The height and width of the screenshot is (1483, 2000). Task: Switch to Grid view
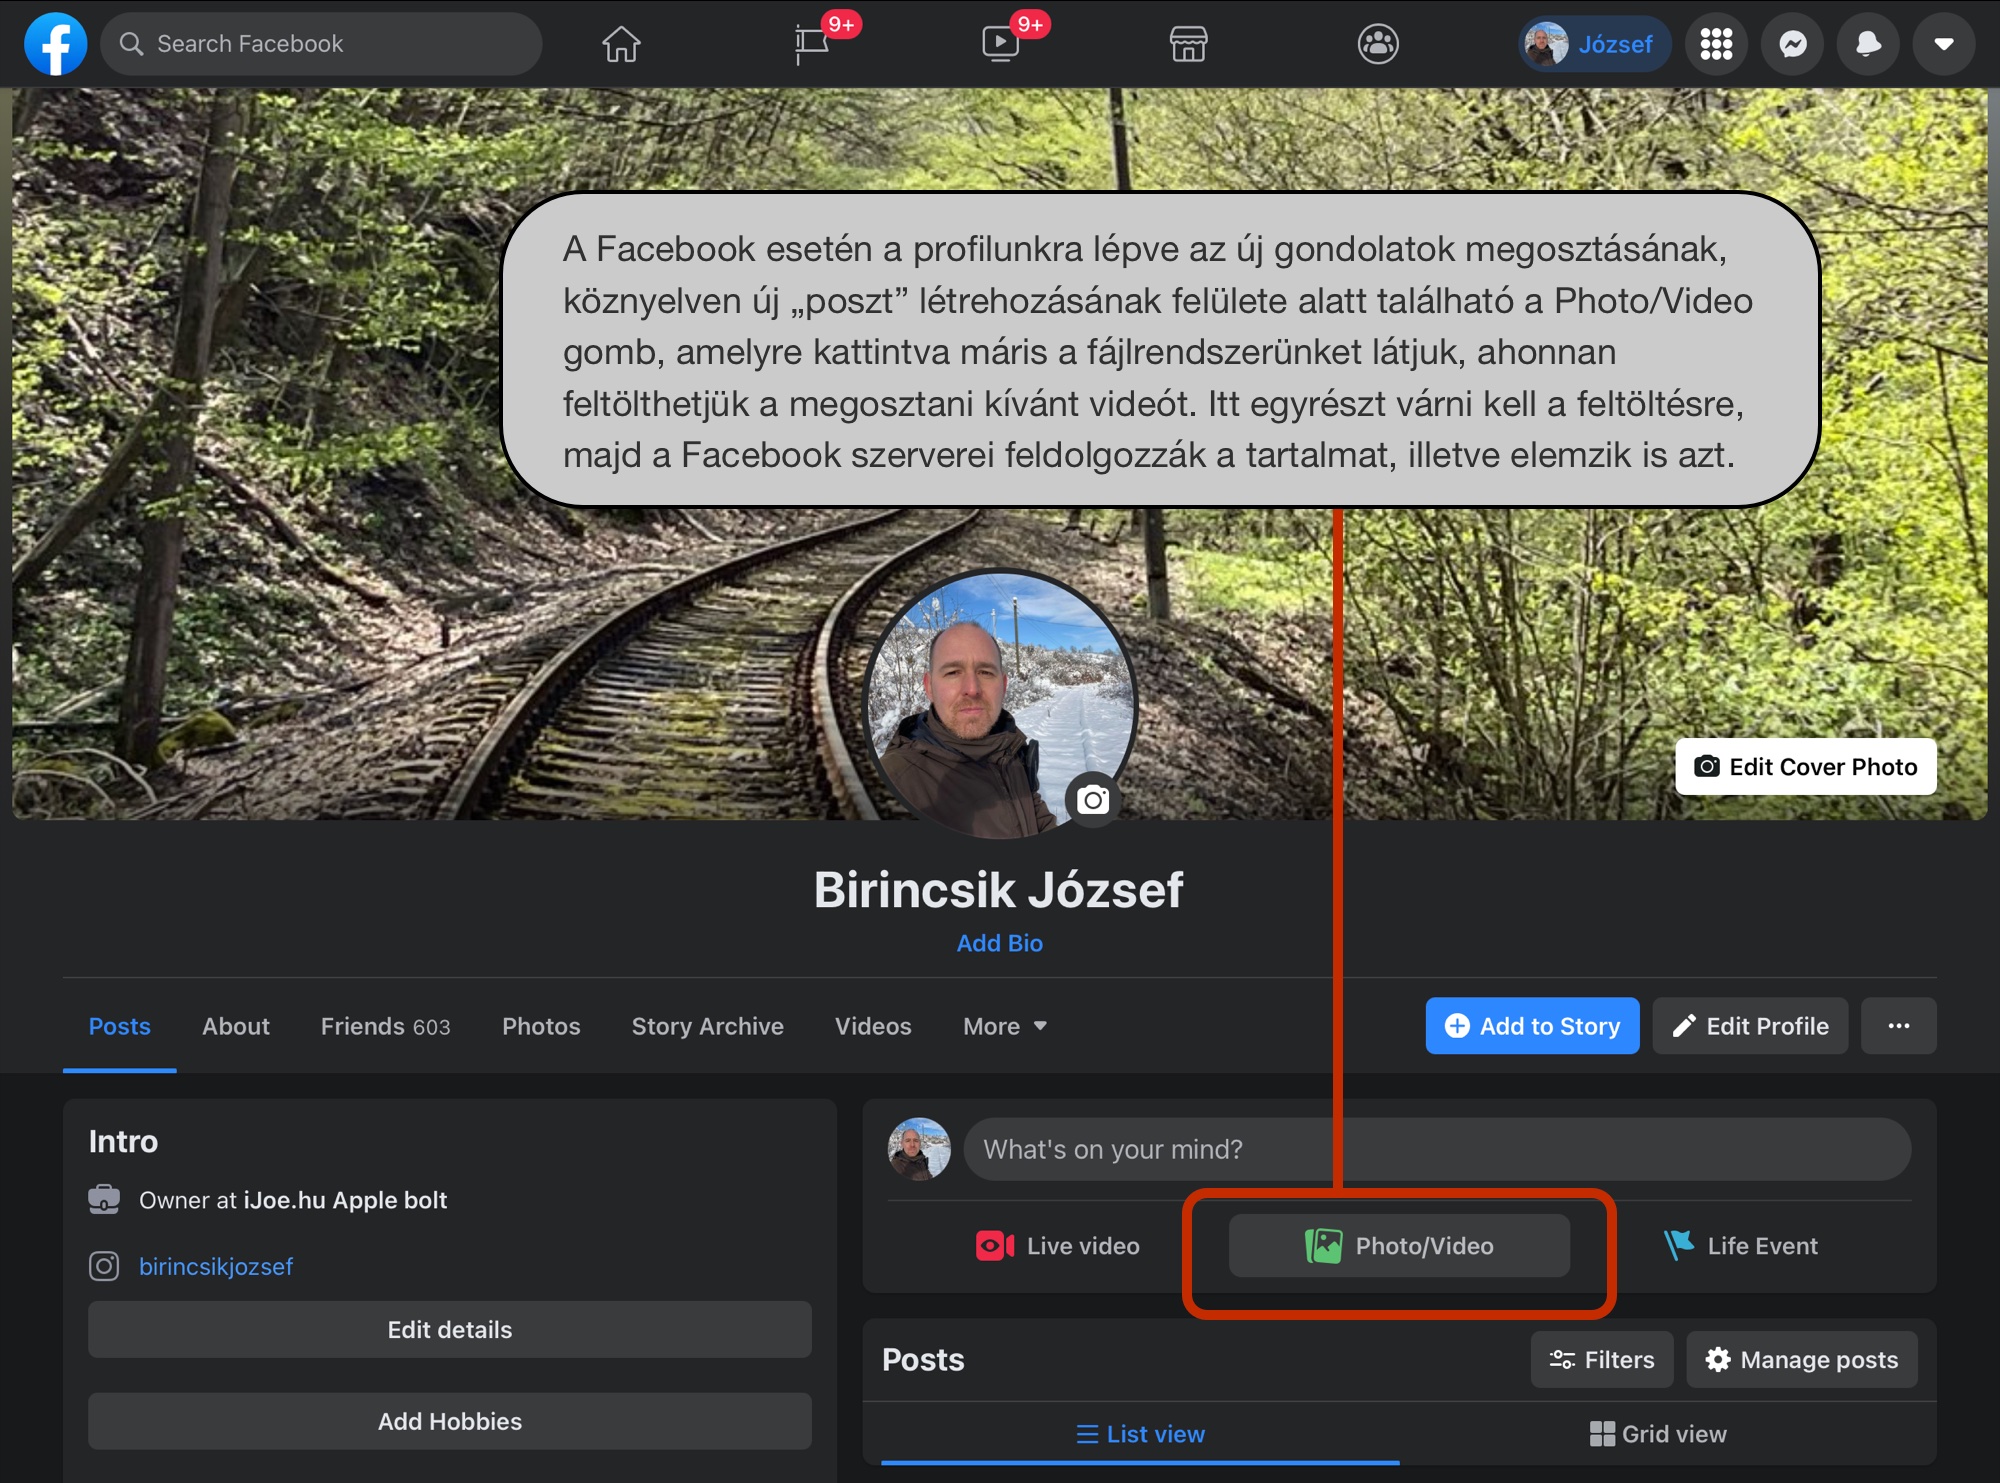[x=1658, y=1434]
